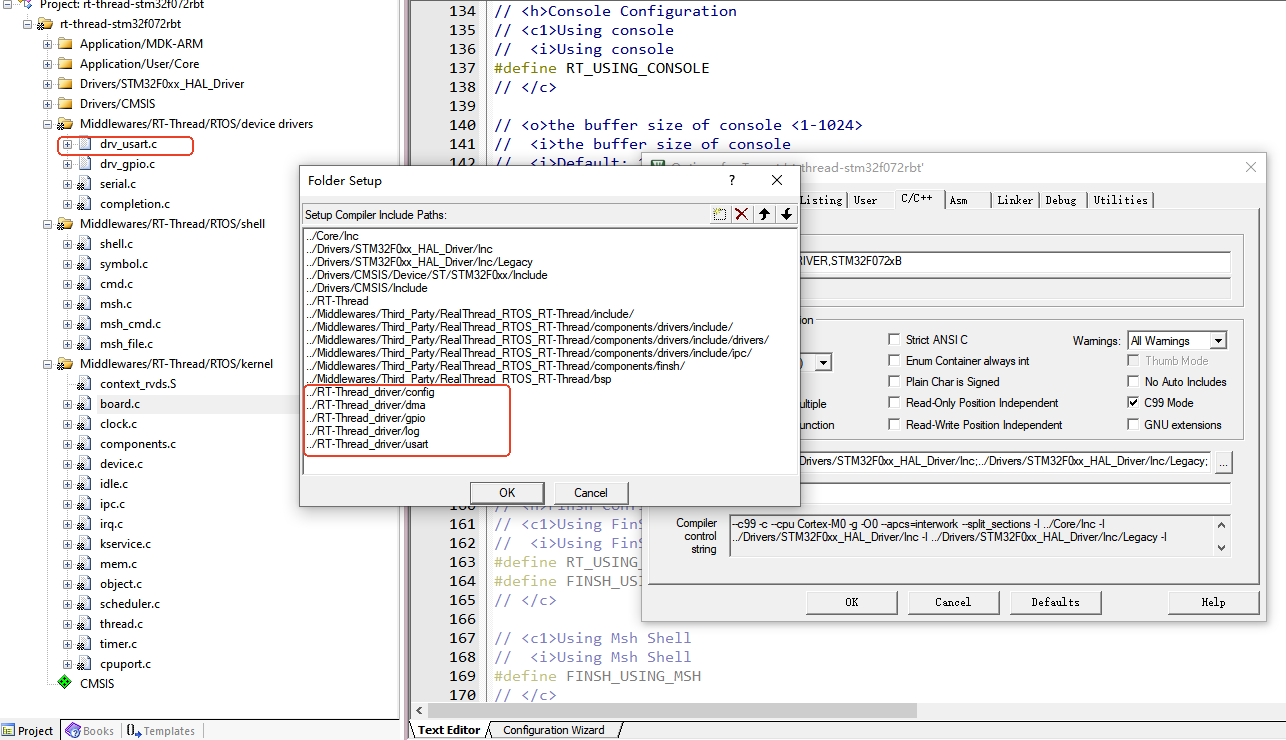Select the ../Drivers/CMSIS/Include path row

[552, 288]
